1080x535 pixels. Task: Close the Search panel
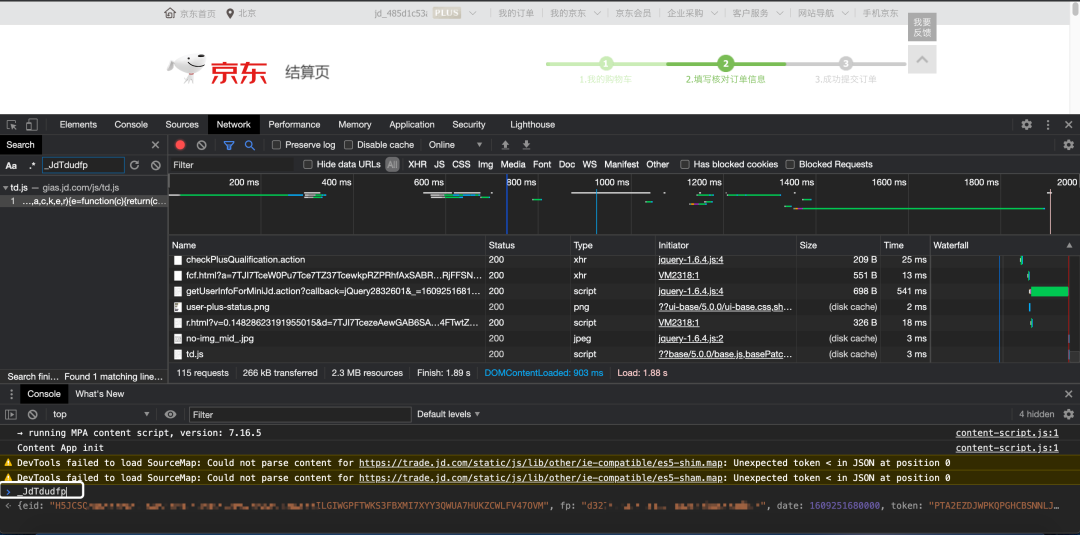tap(156, 145)
